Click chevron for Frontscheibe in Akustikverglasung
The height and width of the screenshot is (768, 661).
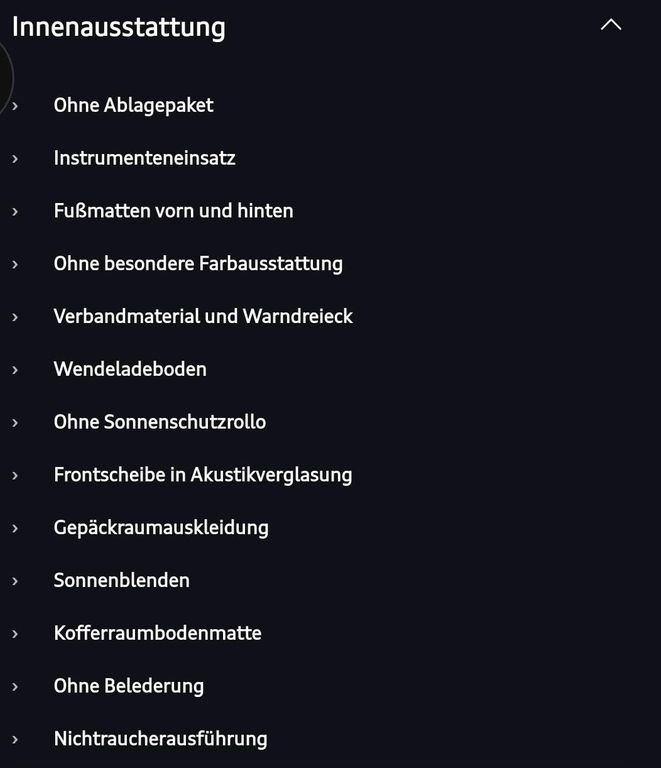(15, 476)
